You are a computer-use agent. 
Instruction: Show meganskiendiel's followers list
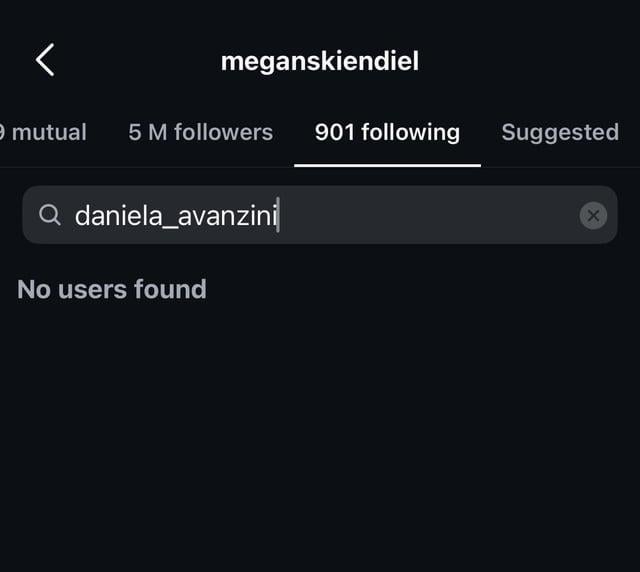pyautogui.click(x=200, y=132)
